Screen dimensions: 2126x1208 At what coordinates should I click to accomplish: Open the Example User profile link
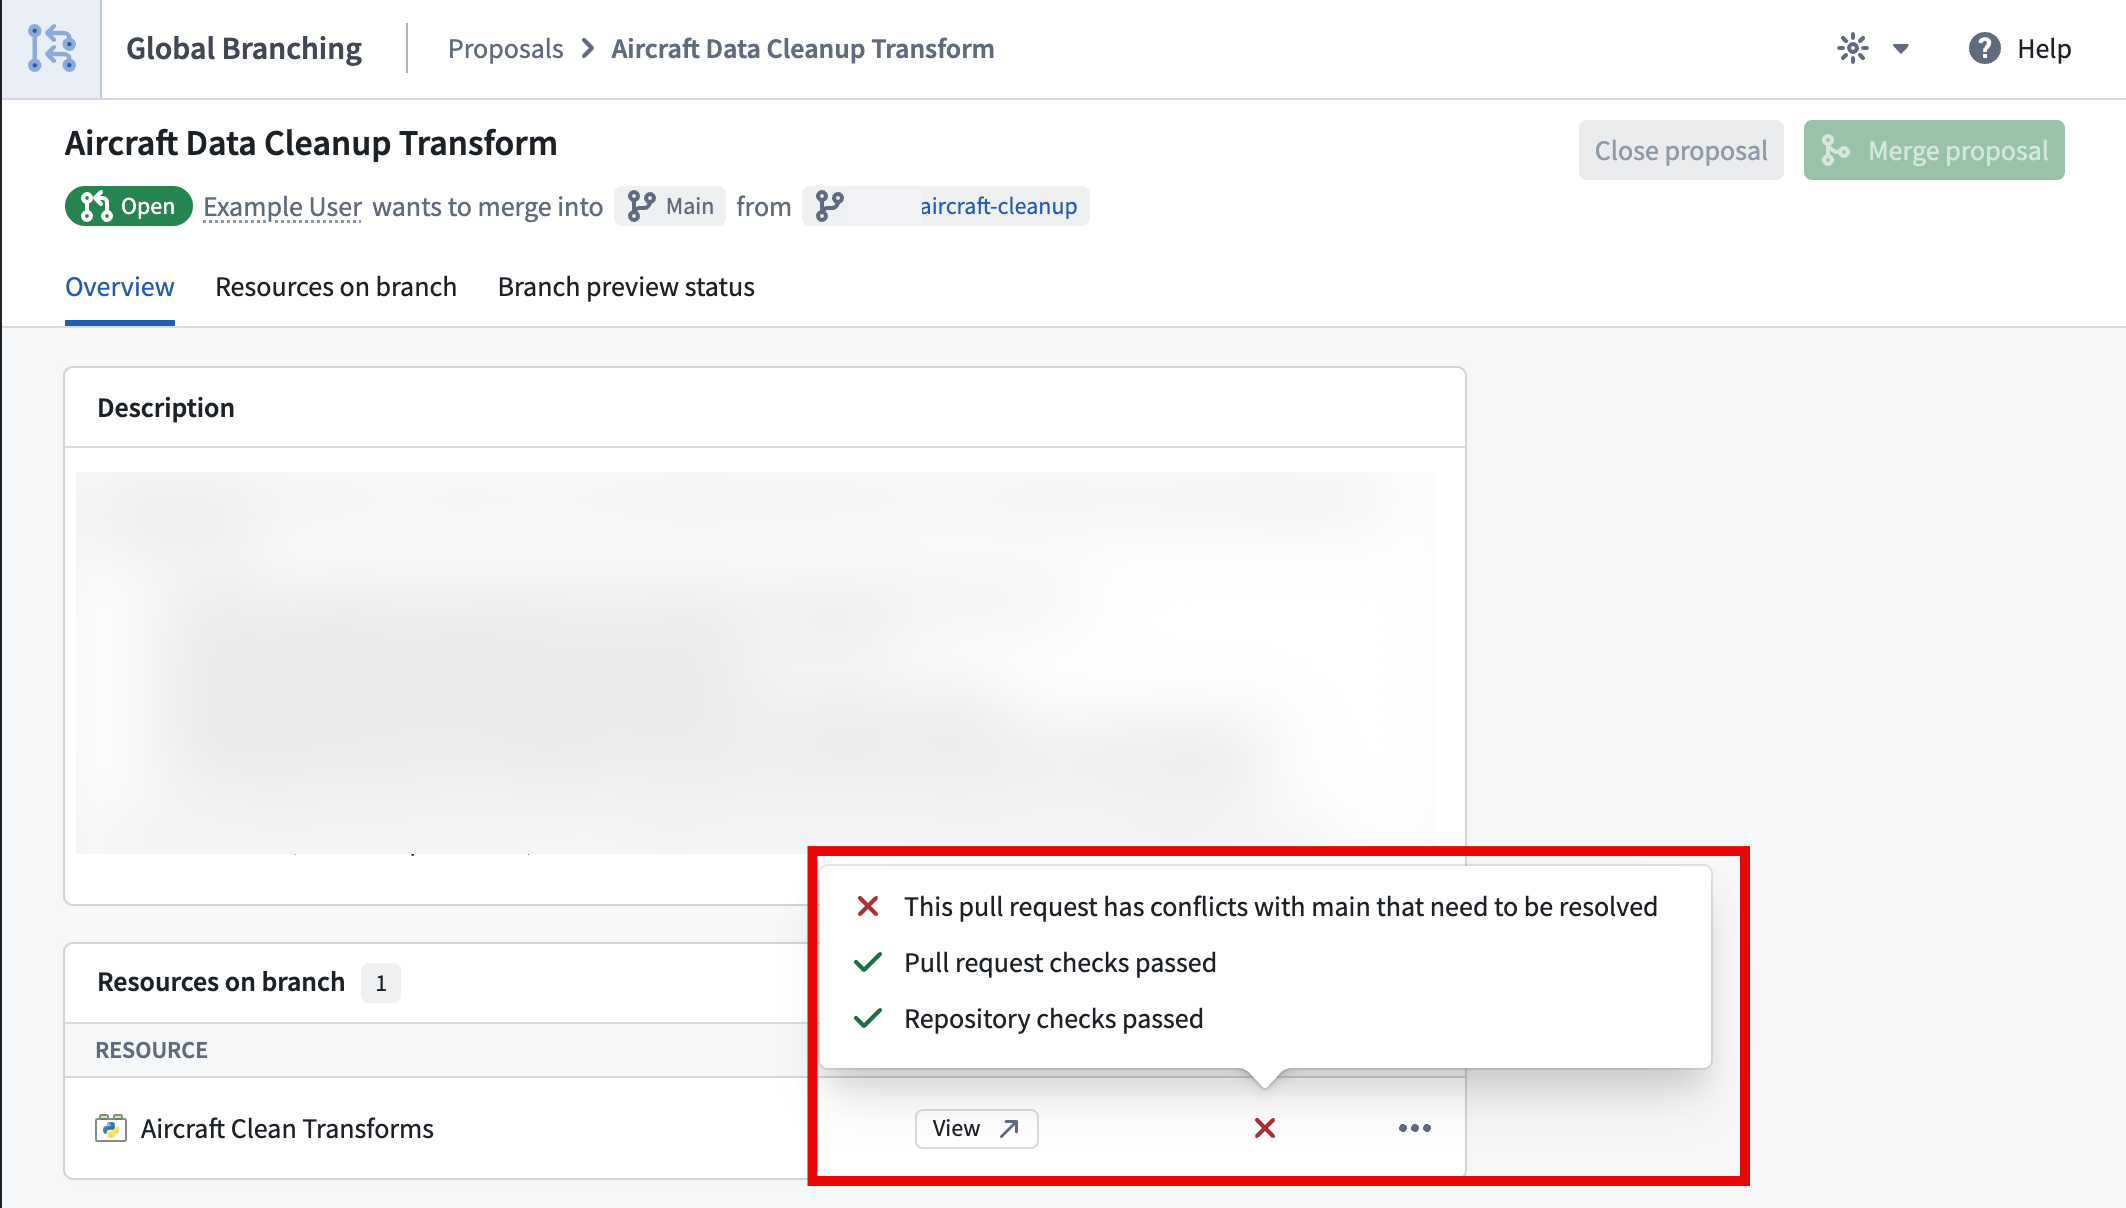(x=282, y=206)
